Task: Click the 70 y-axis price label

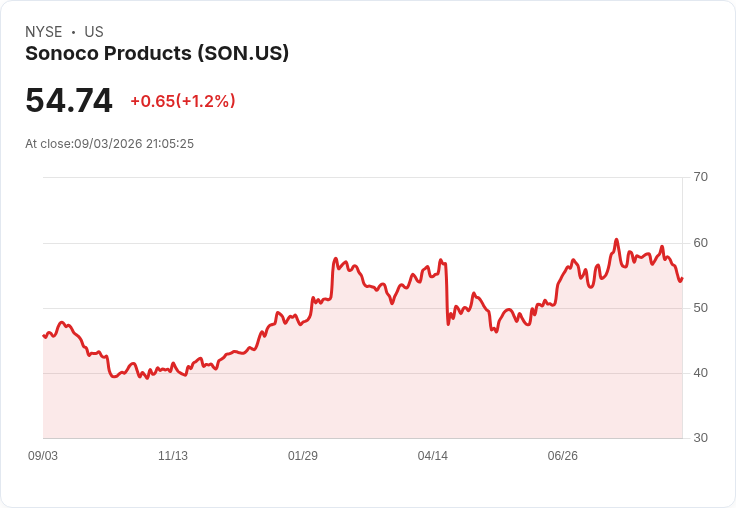Action: [700, 177]
